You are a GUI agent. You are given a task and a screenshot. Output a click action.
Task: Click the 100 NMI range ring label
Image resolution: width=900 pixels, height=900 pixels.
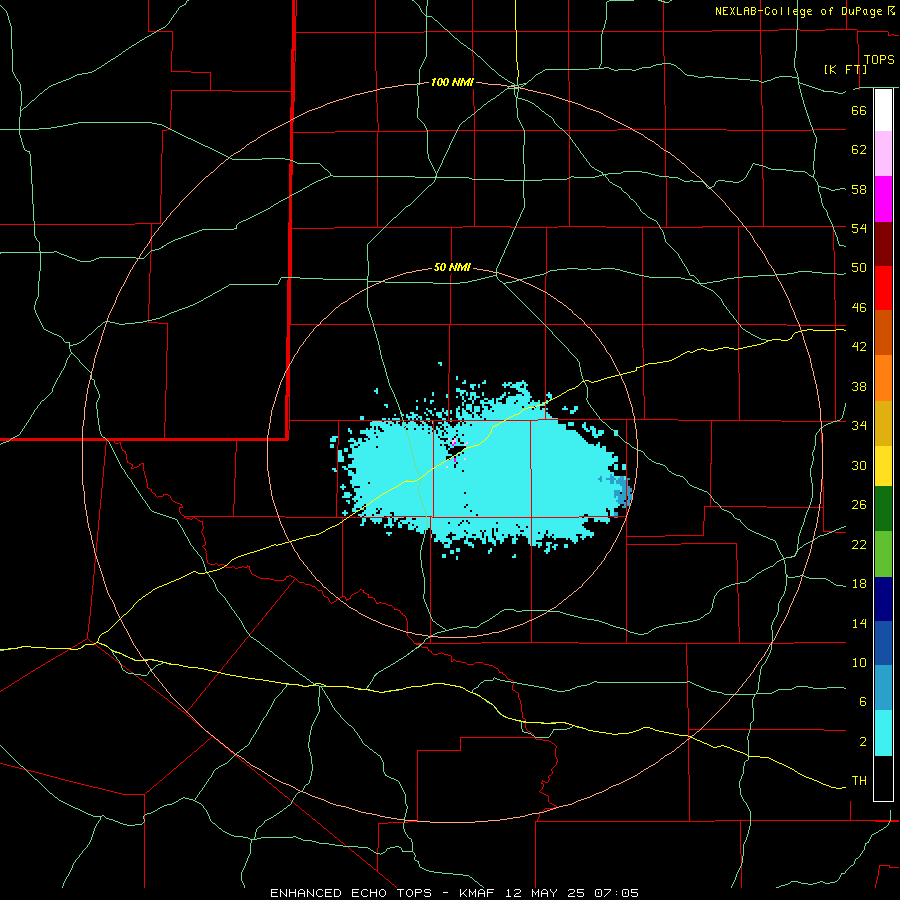click(452, 83)
